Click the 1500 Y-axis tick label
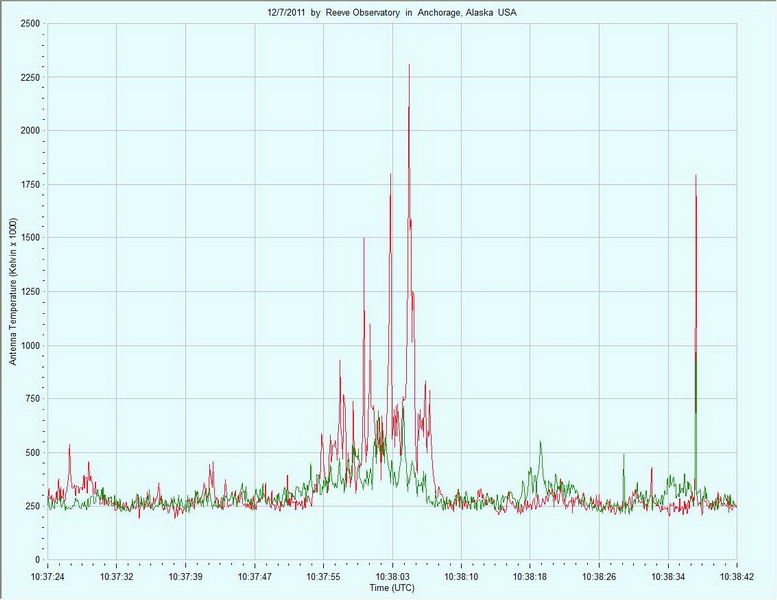The height and width of the screenshot is (600, 777). (30, 238)
